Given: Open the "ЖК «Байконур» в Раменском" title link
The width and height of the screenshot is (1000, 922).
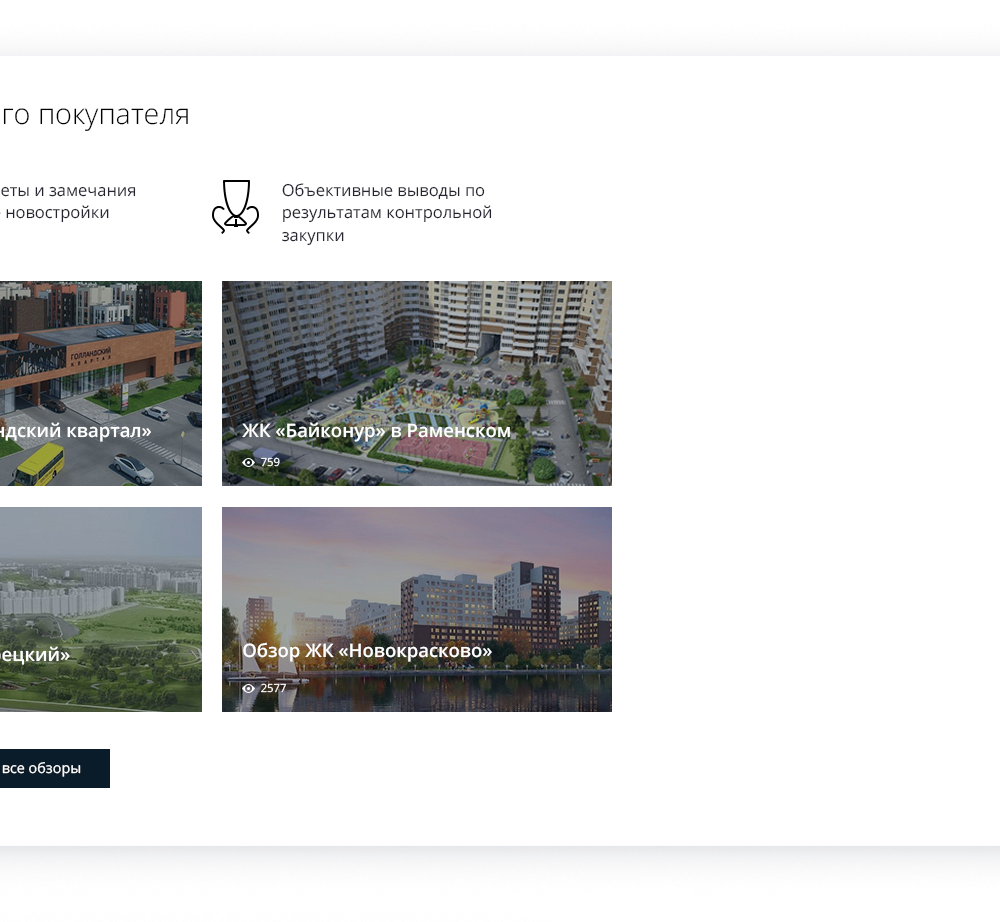Looking at the screenshot, I should tap(376, 431).
